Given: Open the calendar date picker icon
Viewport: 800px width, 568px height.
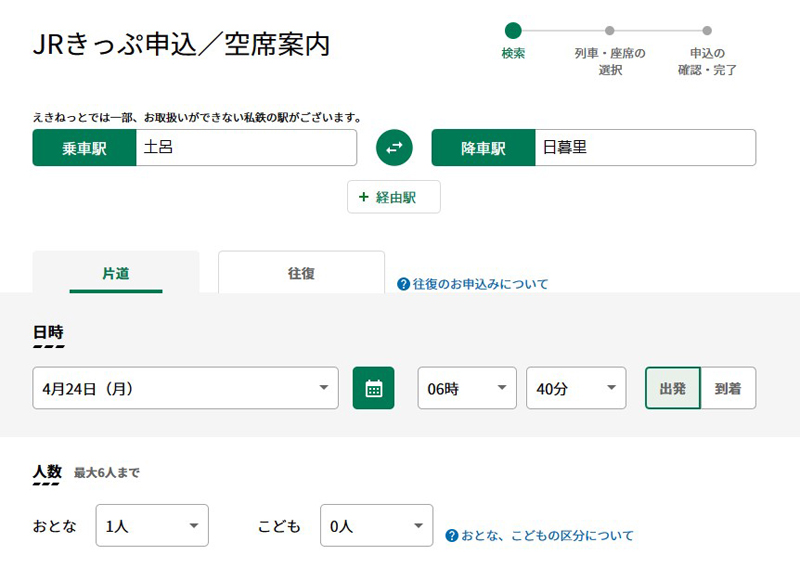Looking at the screenshot, I should pos(373,388).
